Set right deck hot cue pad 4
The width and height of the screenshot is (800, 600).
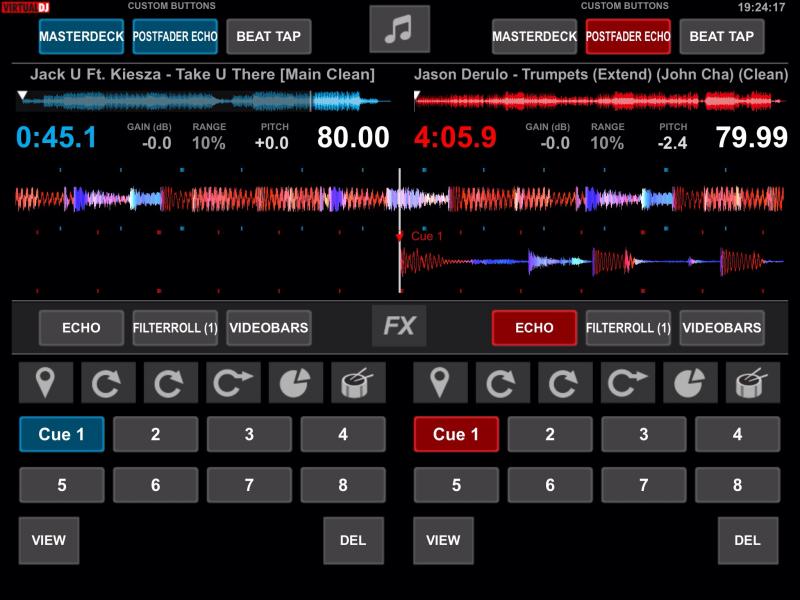click(738, 434)
